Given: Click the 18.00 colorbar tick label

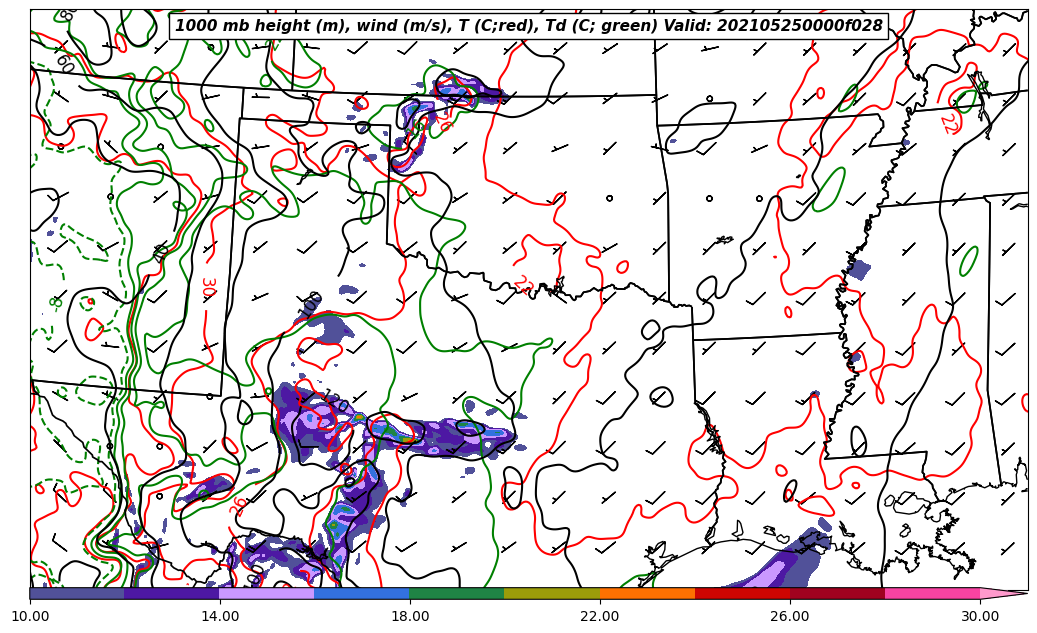Looking at the screenshot, I should point(410,616).
